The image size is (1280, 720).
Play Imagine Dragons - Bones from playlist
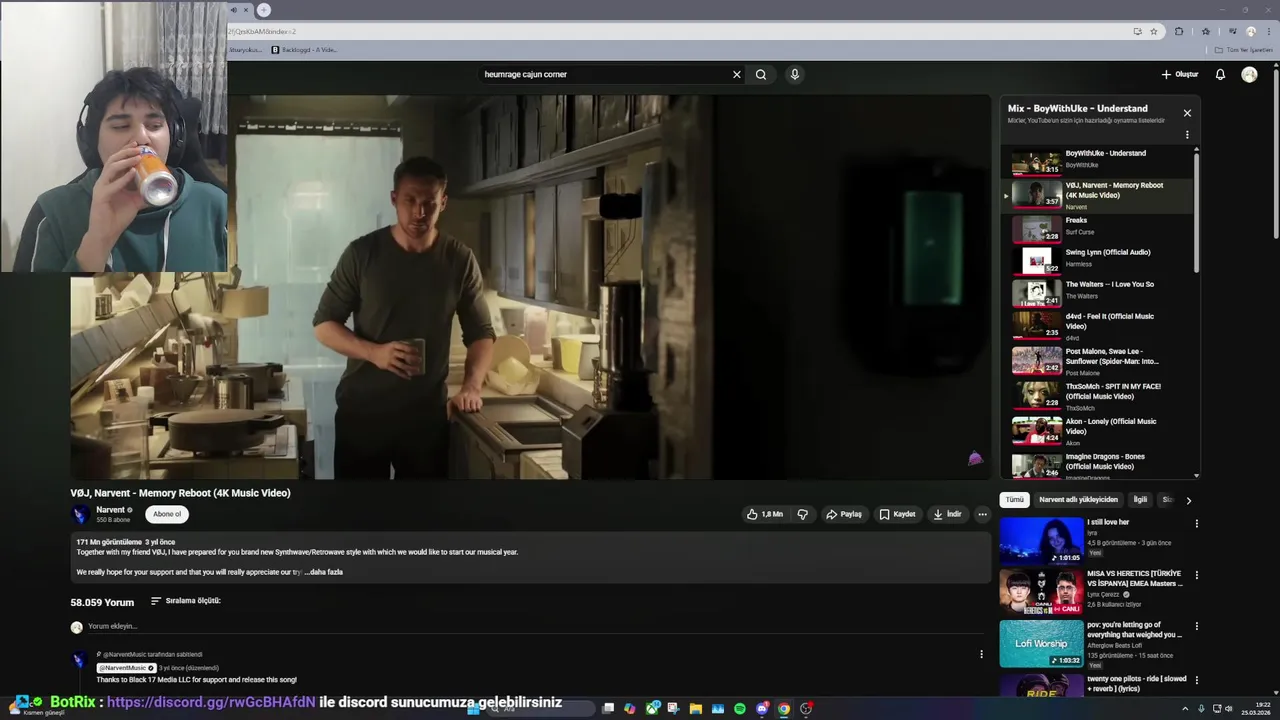pyautogui.click(x=1098, y=465)
